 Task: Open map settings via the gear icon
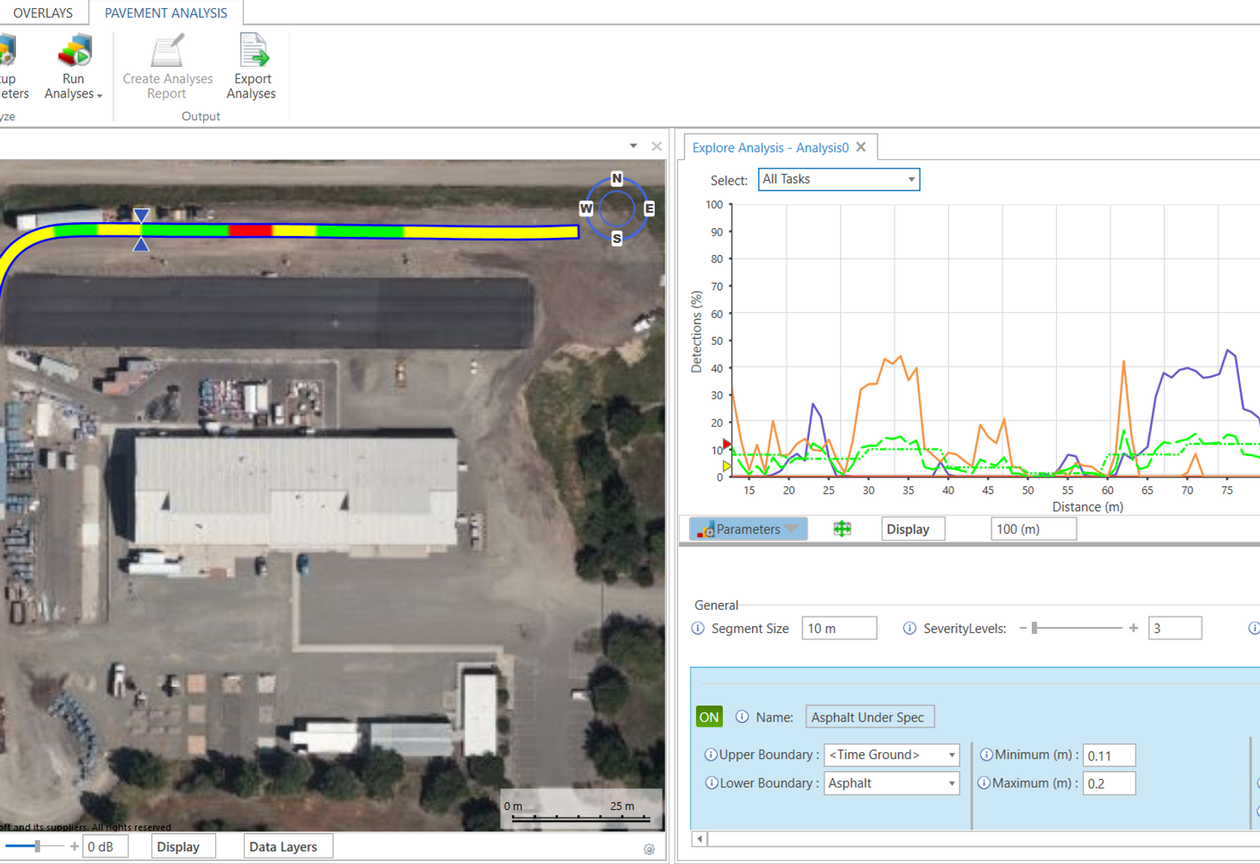pyautogui.click(x=650, y=847)
